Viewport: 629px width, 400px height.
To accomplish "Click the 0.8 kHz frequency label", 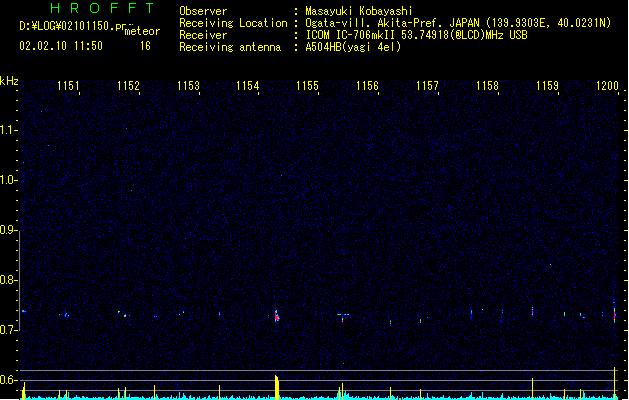I will (8, 280).
